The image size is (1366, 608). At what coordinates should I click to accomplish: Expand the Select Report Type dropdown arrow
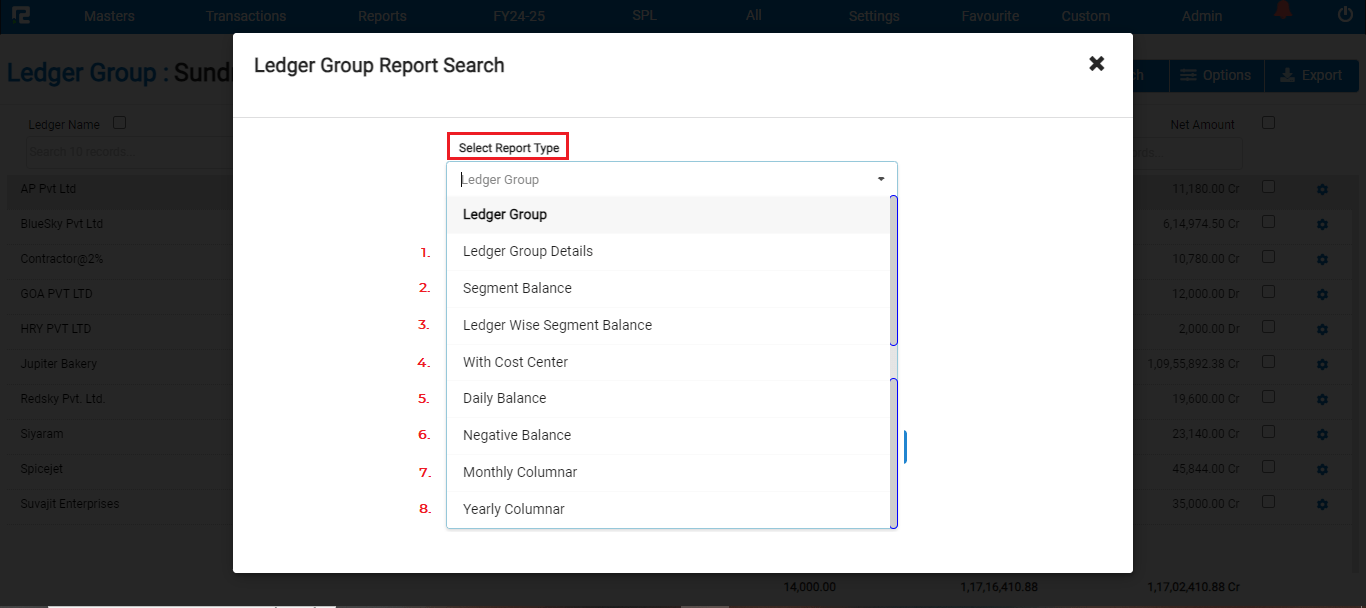click(881, 179)
